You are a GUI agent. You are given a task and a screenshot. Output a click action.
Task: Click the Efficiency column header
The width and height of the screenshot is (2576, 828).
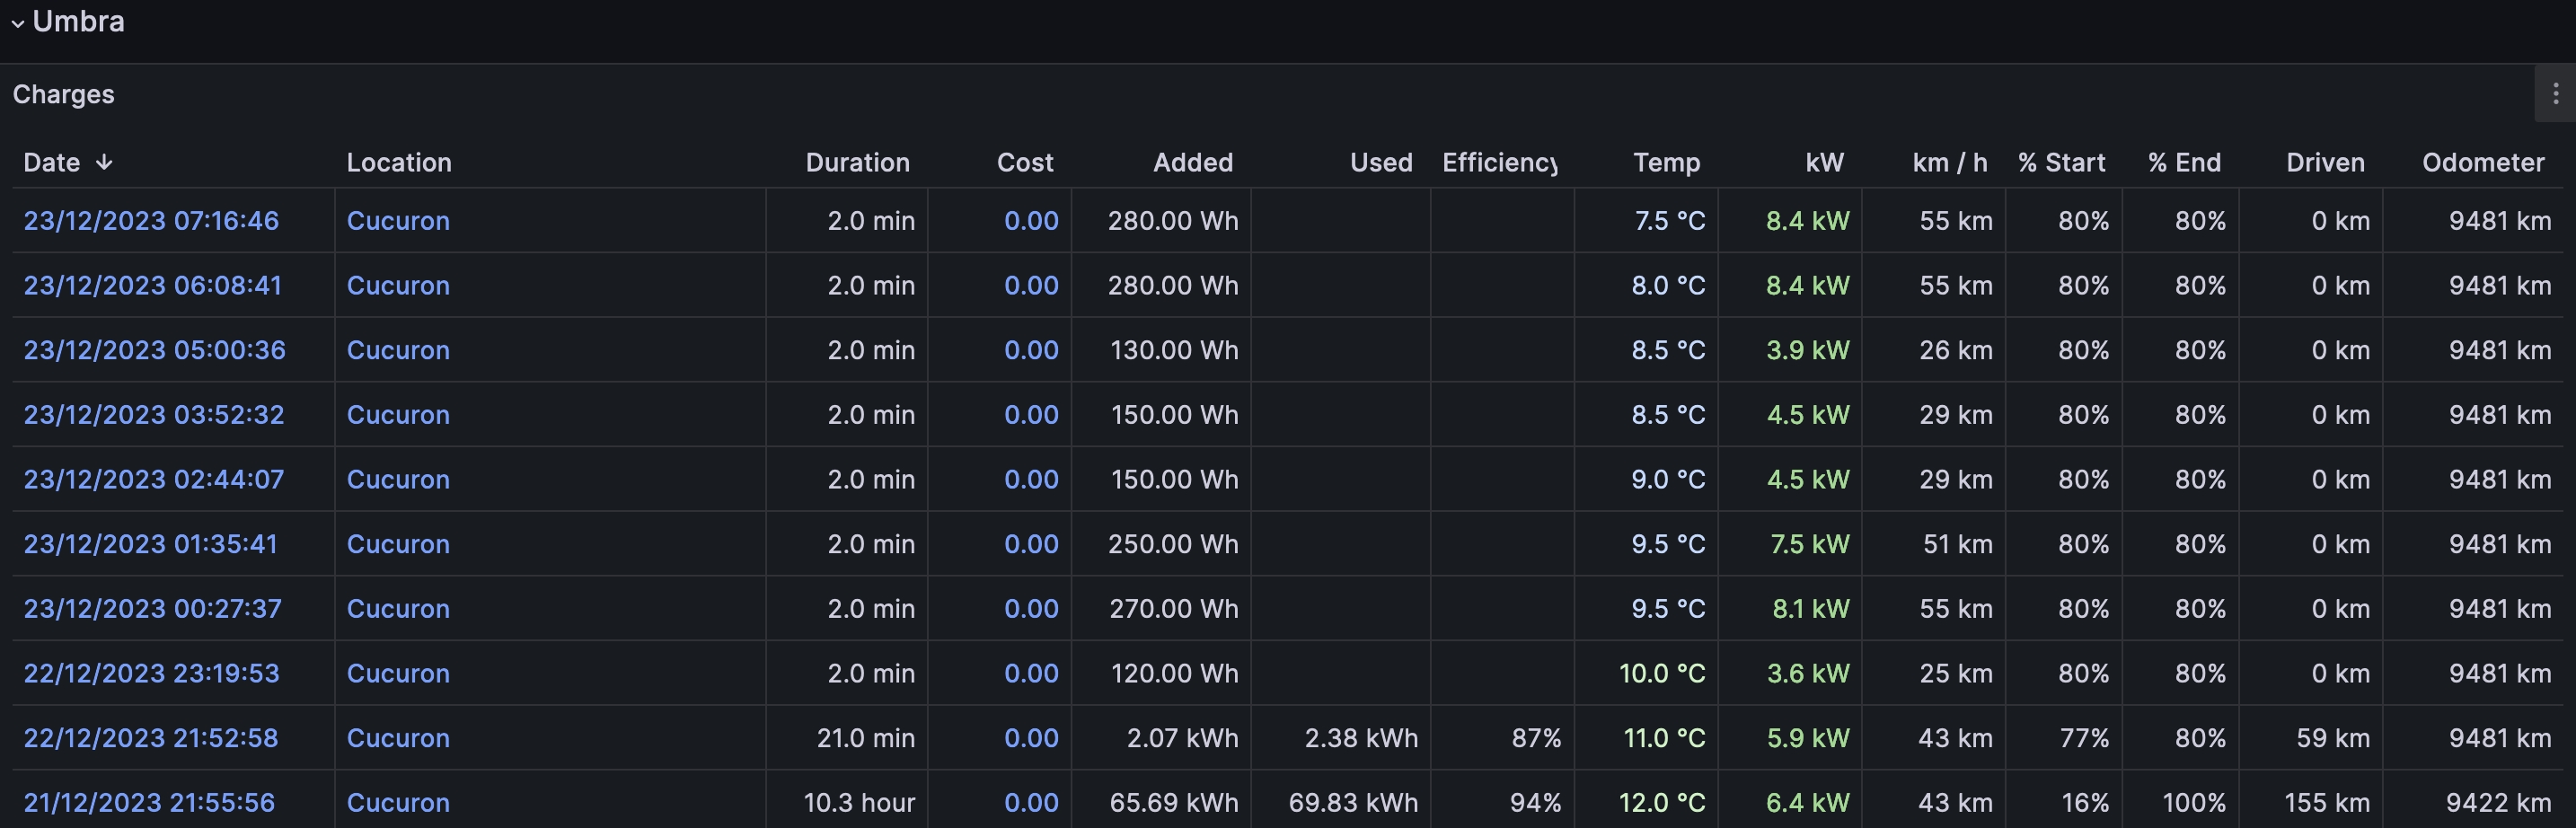[x=1498, y=163]
